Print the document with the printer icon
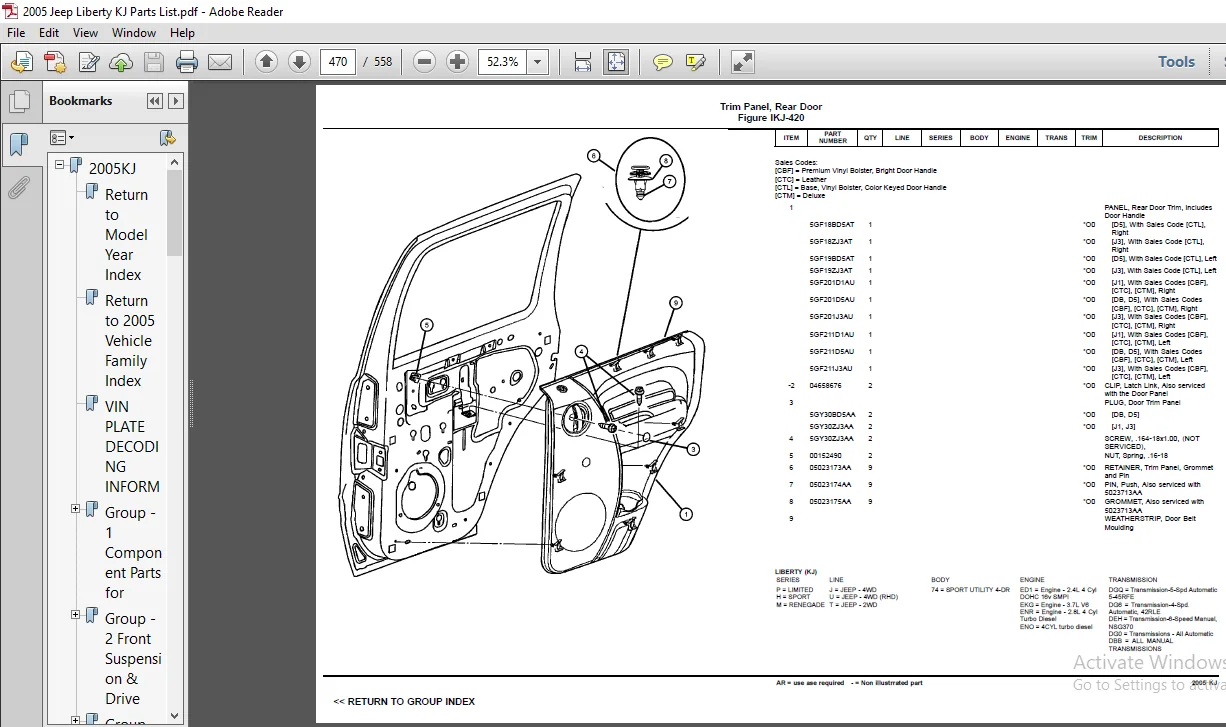The image size is (1226, 727). pos(187,62)
